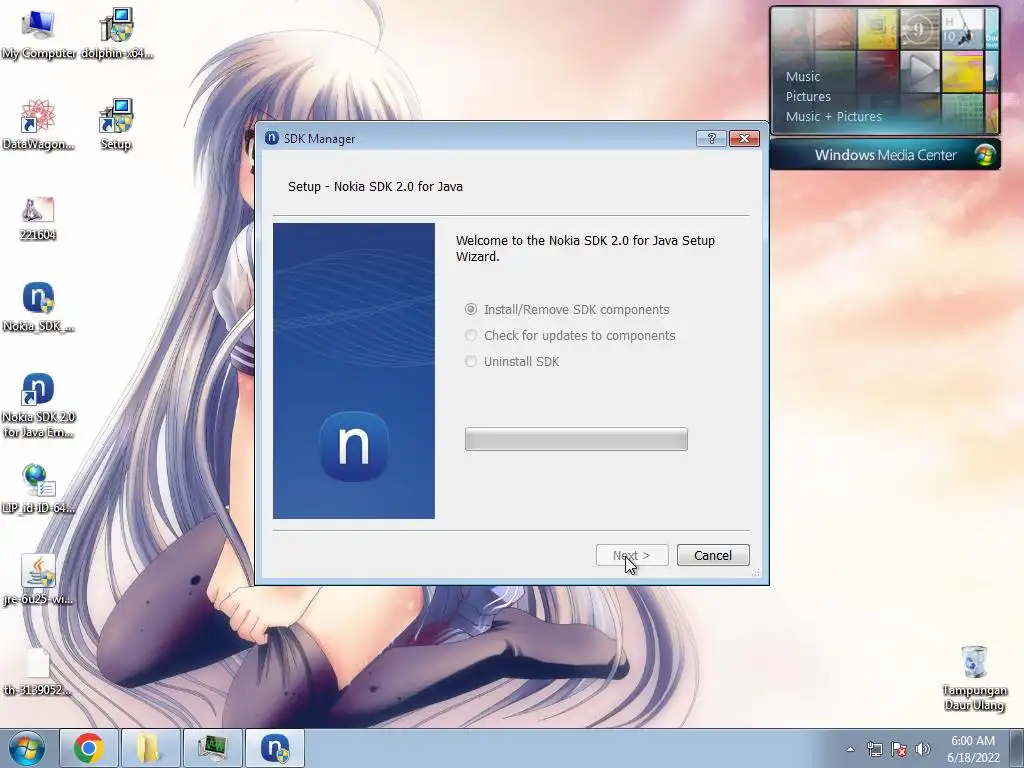Click the Nokia logo banner image
The height and width of the screenshot is (768, 1024).
[354, 371]
